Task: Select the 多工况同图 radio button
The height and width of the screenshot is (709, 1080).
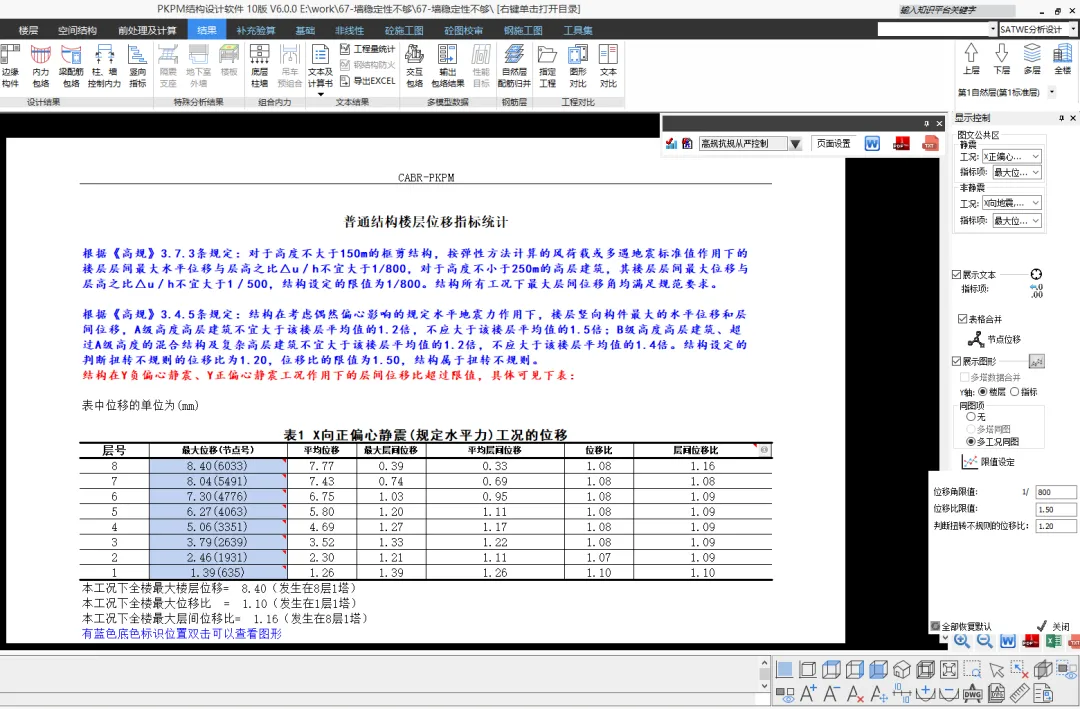Action: (970, 442)
